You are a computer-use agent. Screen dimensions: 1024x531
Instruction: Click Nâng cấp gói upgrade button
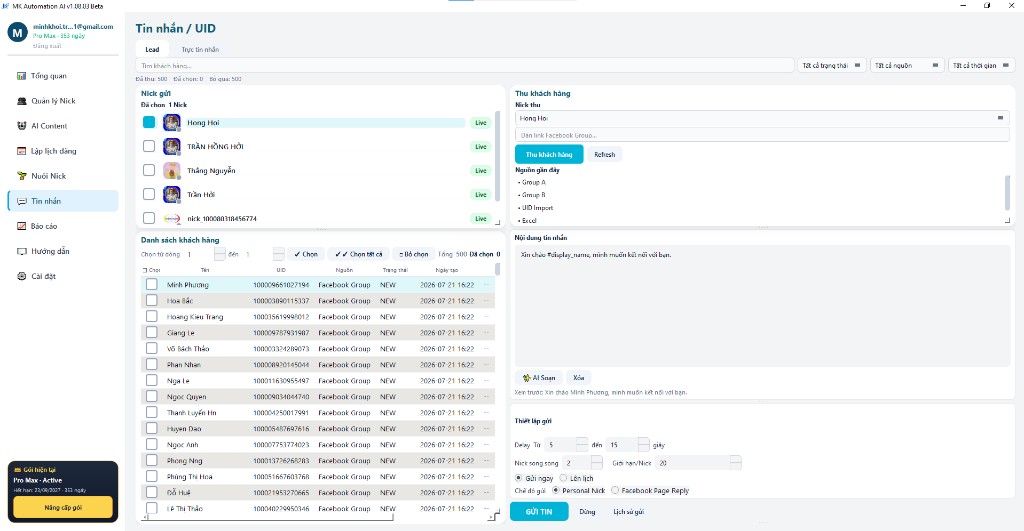coord(63,507)
